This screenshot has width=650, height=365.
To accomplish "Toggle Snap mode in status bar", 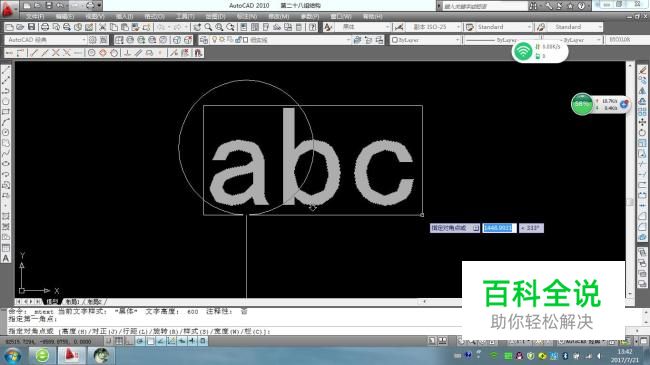I will pos(109,341).
